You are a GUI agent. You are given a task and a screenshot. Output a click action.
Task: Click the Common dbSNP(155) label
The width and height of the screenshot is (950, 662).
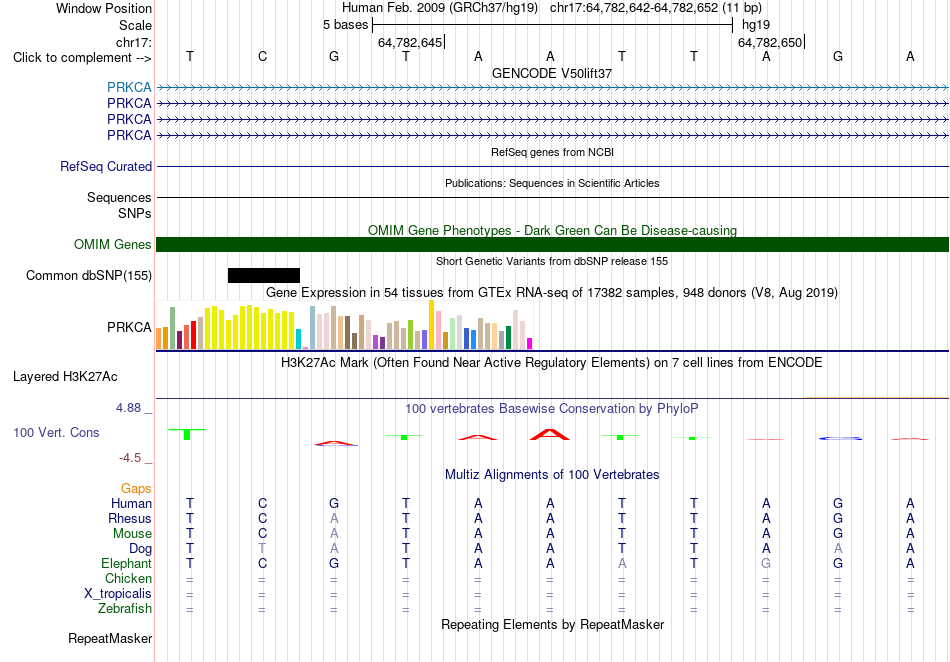89,276
